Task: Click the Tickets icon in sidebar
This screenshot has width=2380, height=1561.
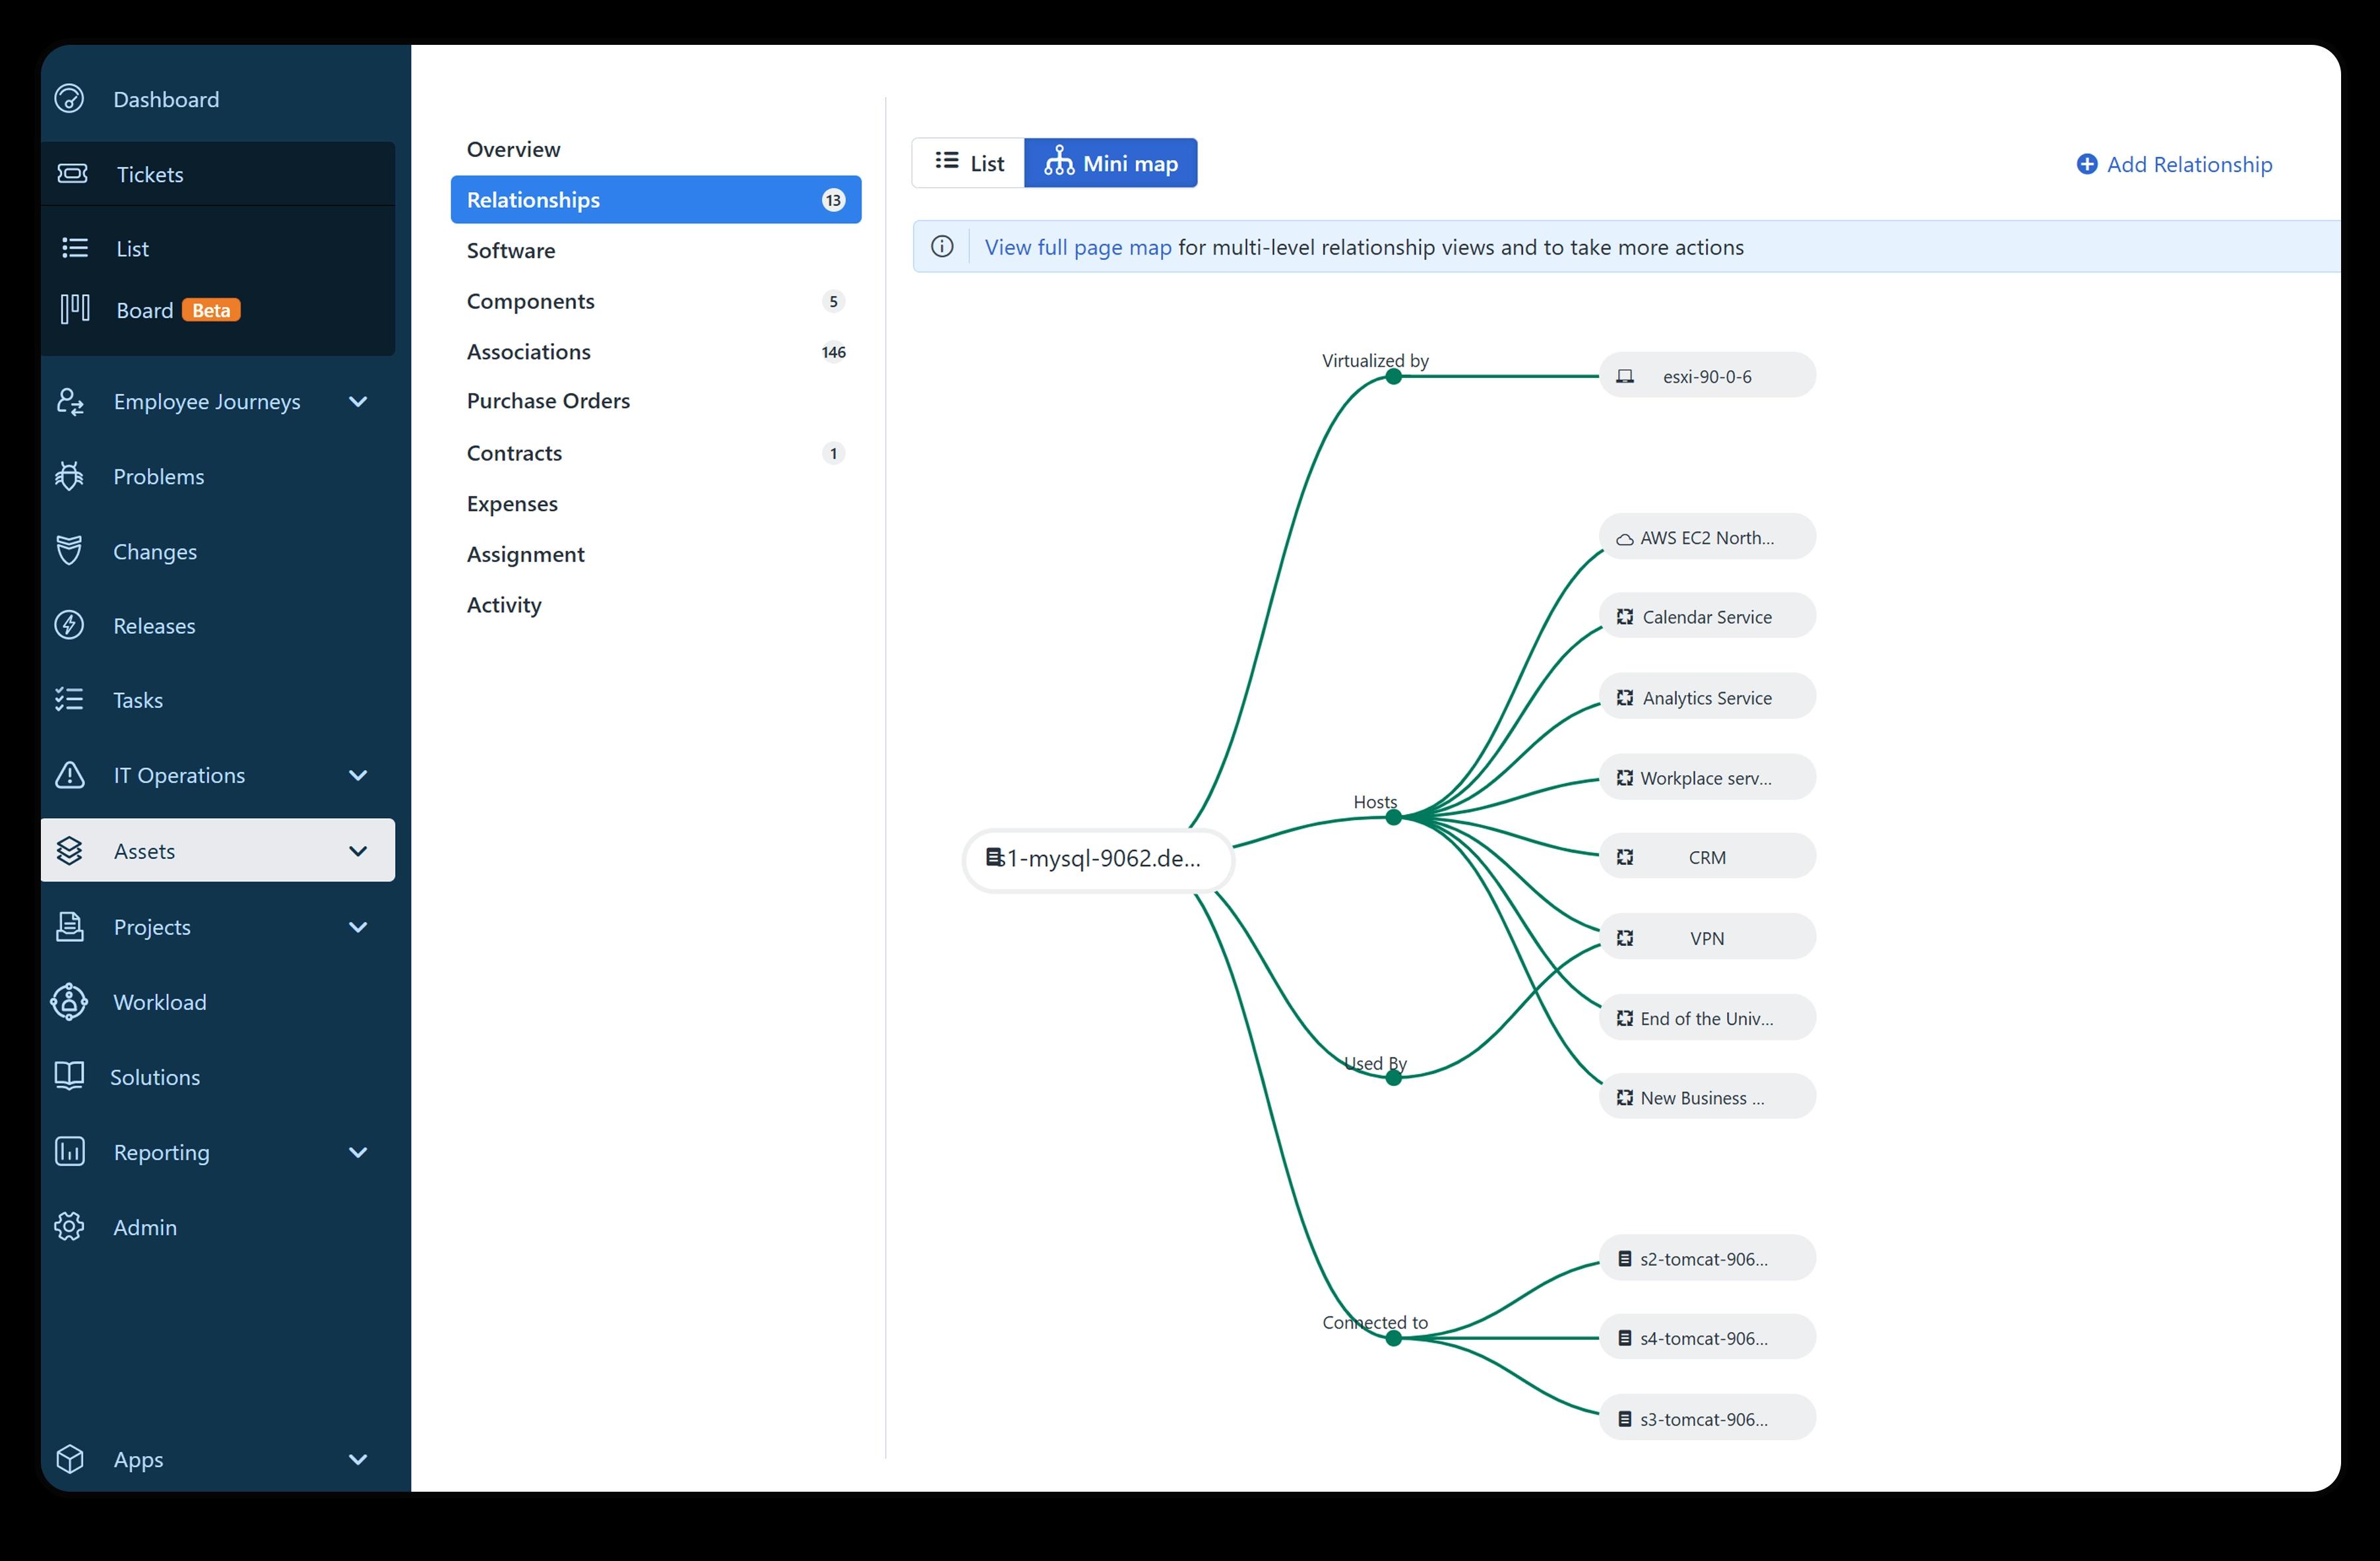Action: tap(72, 174)
